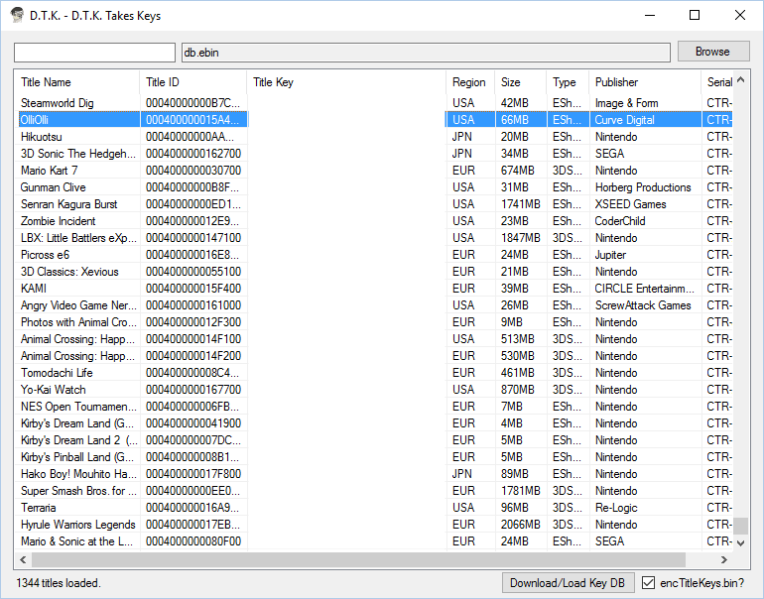This screenshot has height=599, width=764.
Task: Select the Tomodachi Life row
Action: (374, 373)
